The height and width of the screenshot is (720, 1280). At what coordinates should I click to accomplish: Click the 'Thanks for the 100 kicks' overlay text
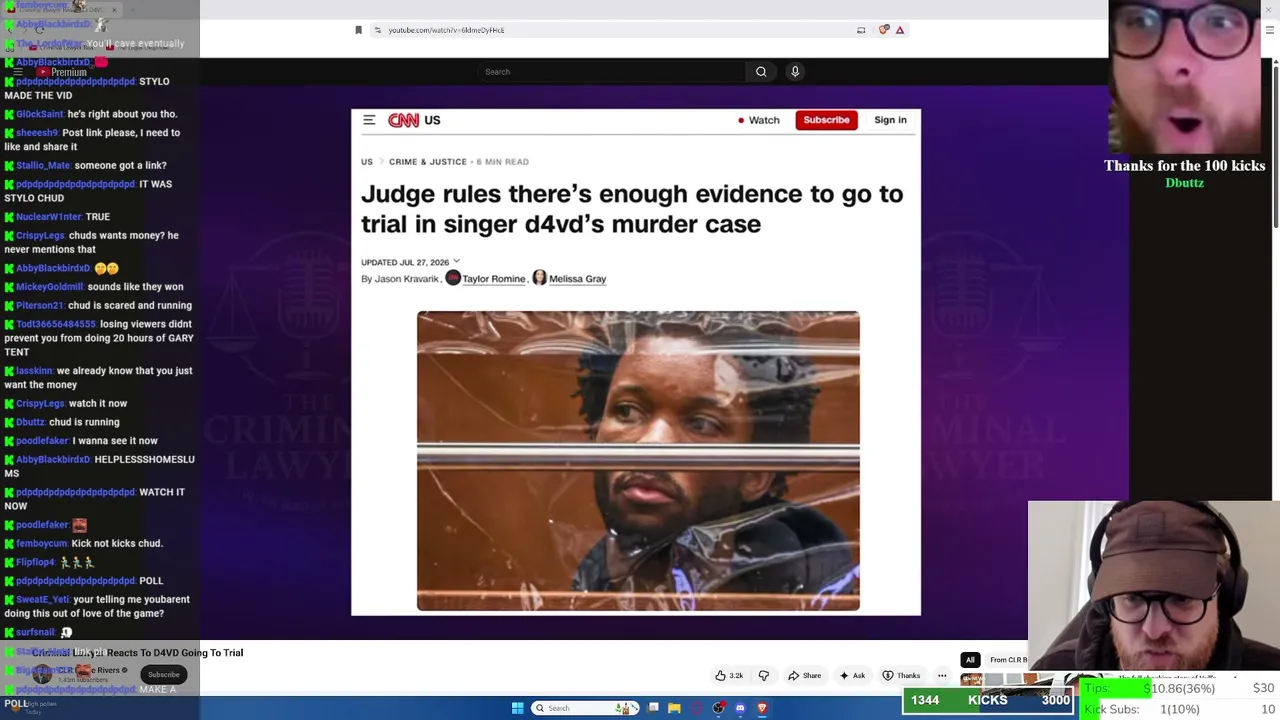click(1184, 166)
